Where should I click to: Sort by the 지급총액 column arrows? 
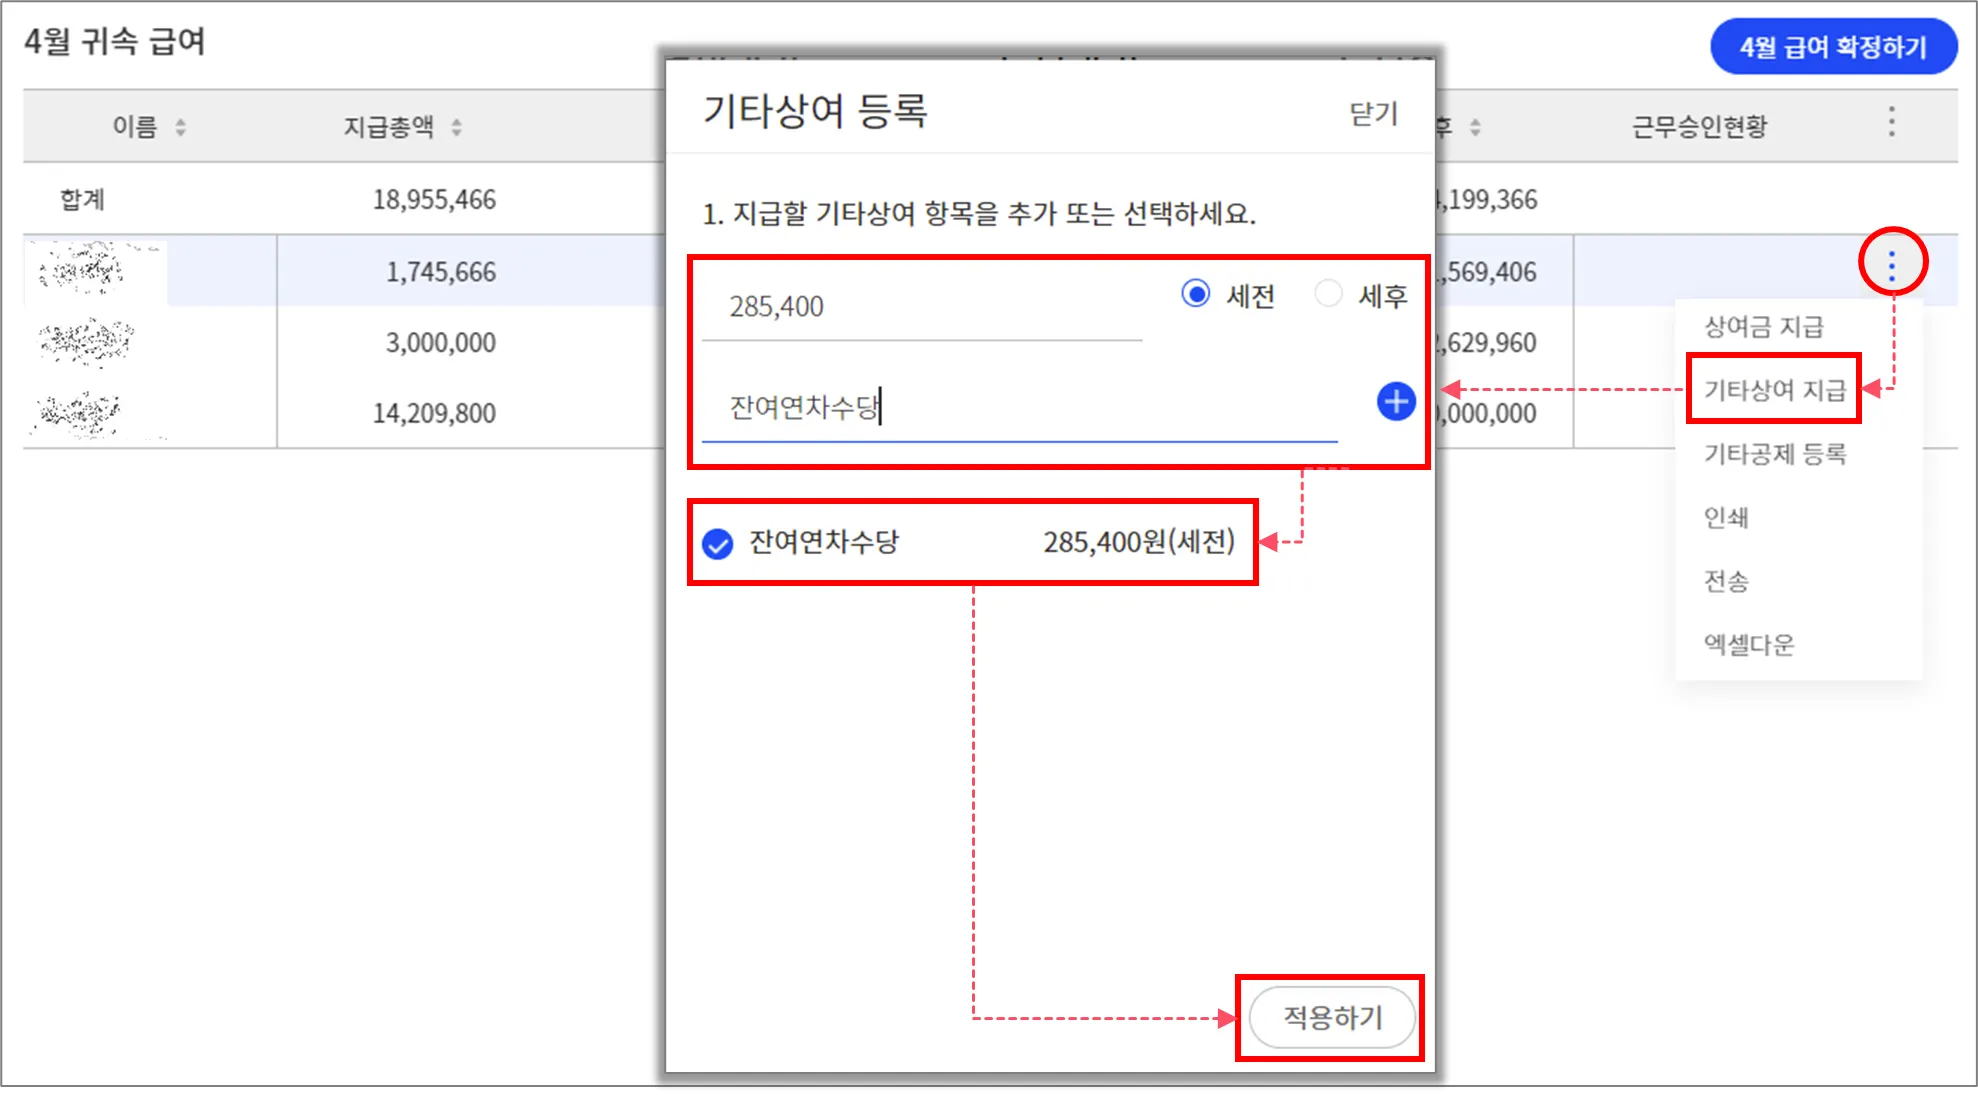coord(456,127)
